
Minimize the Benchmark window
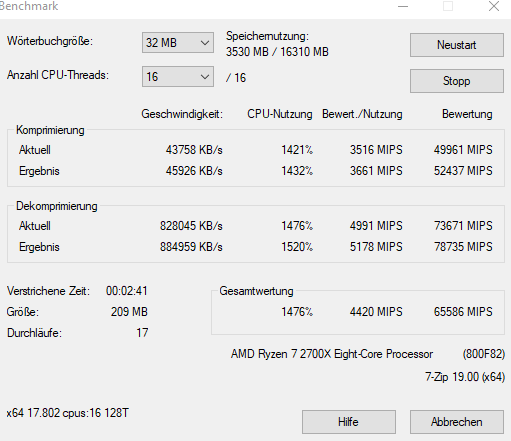403,6
